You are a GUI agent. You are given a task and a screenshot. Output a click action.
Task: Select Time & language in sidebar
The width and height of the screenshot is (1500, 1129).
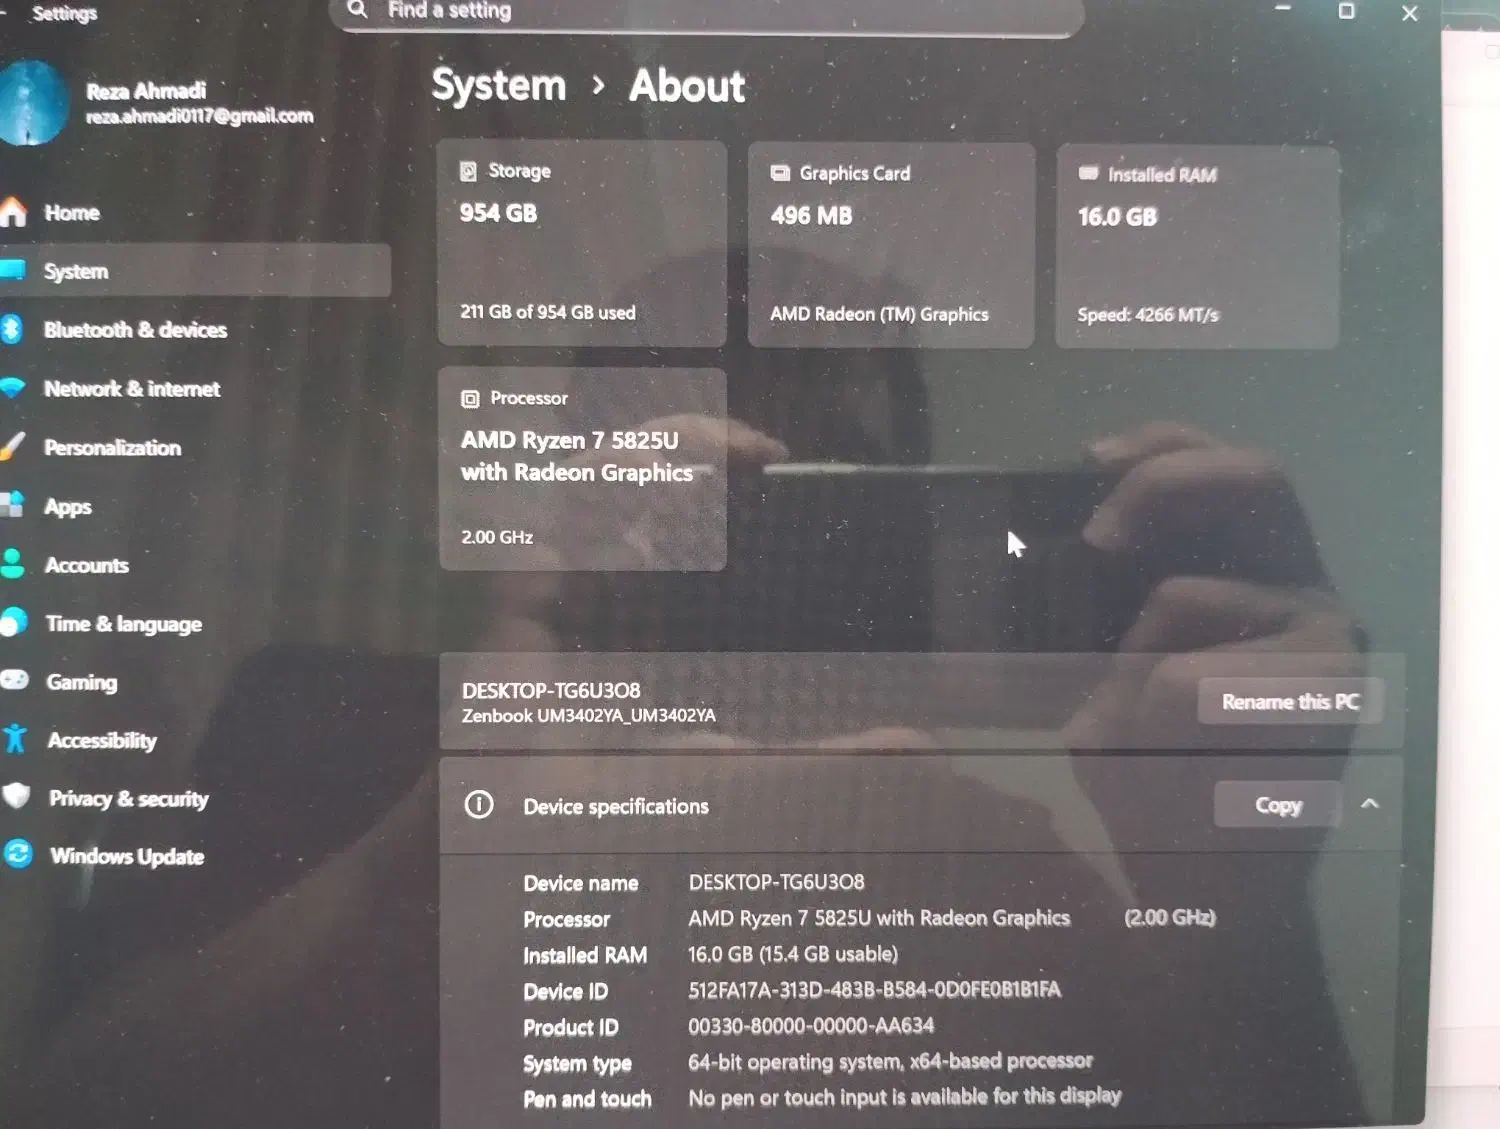15,623
